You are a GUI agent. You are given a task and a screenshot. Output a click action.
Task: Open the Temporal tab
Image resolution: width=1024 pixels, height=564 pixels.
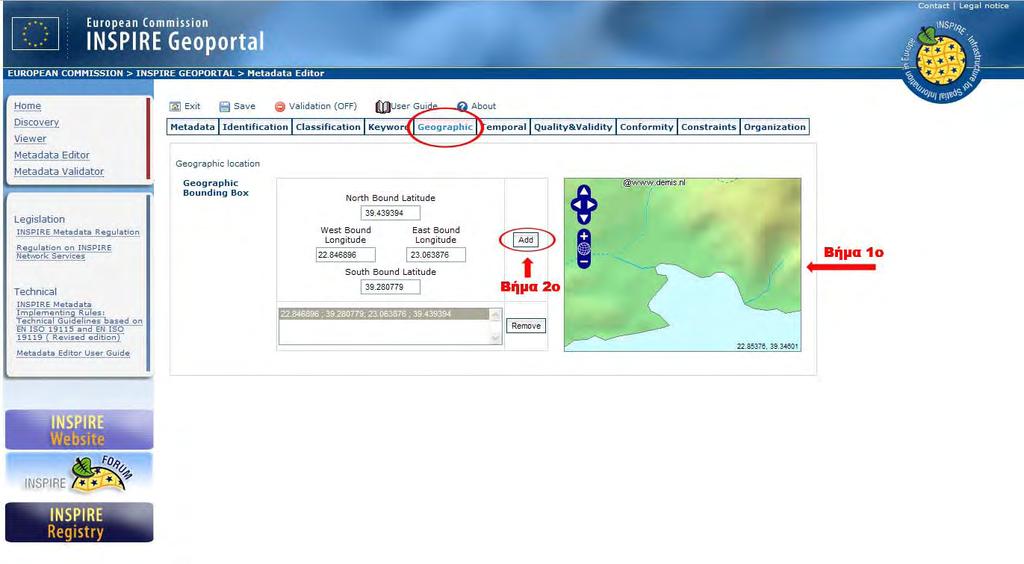click(504, 127)
